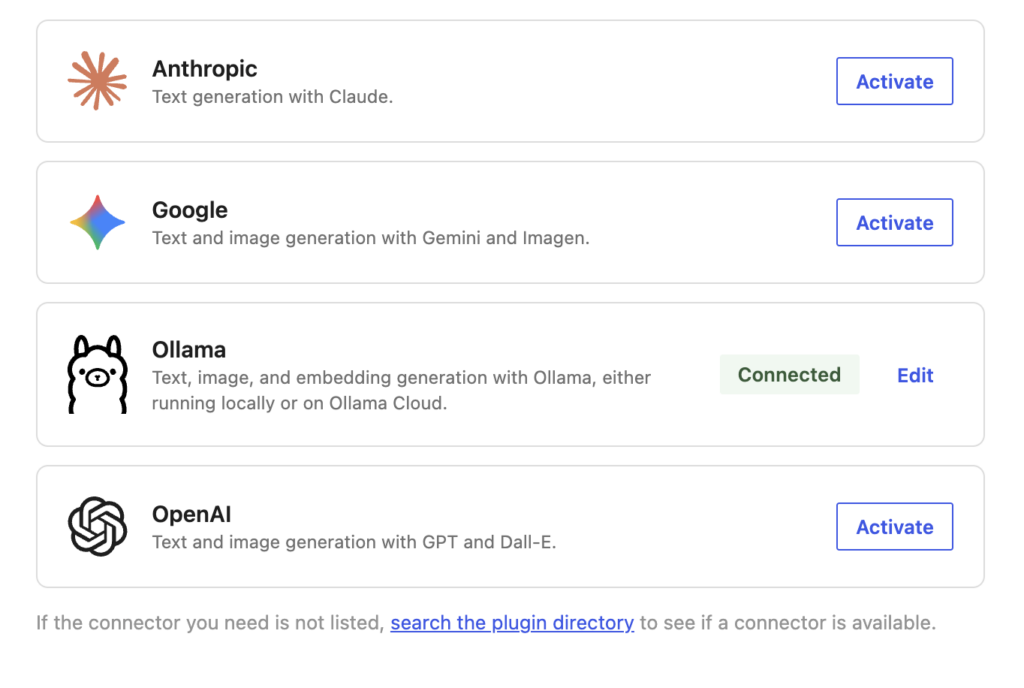Click the Google Gemini sparkle icon
Image resolution: width=1024 pixels, height=688 pixels.
97,222
